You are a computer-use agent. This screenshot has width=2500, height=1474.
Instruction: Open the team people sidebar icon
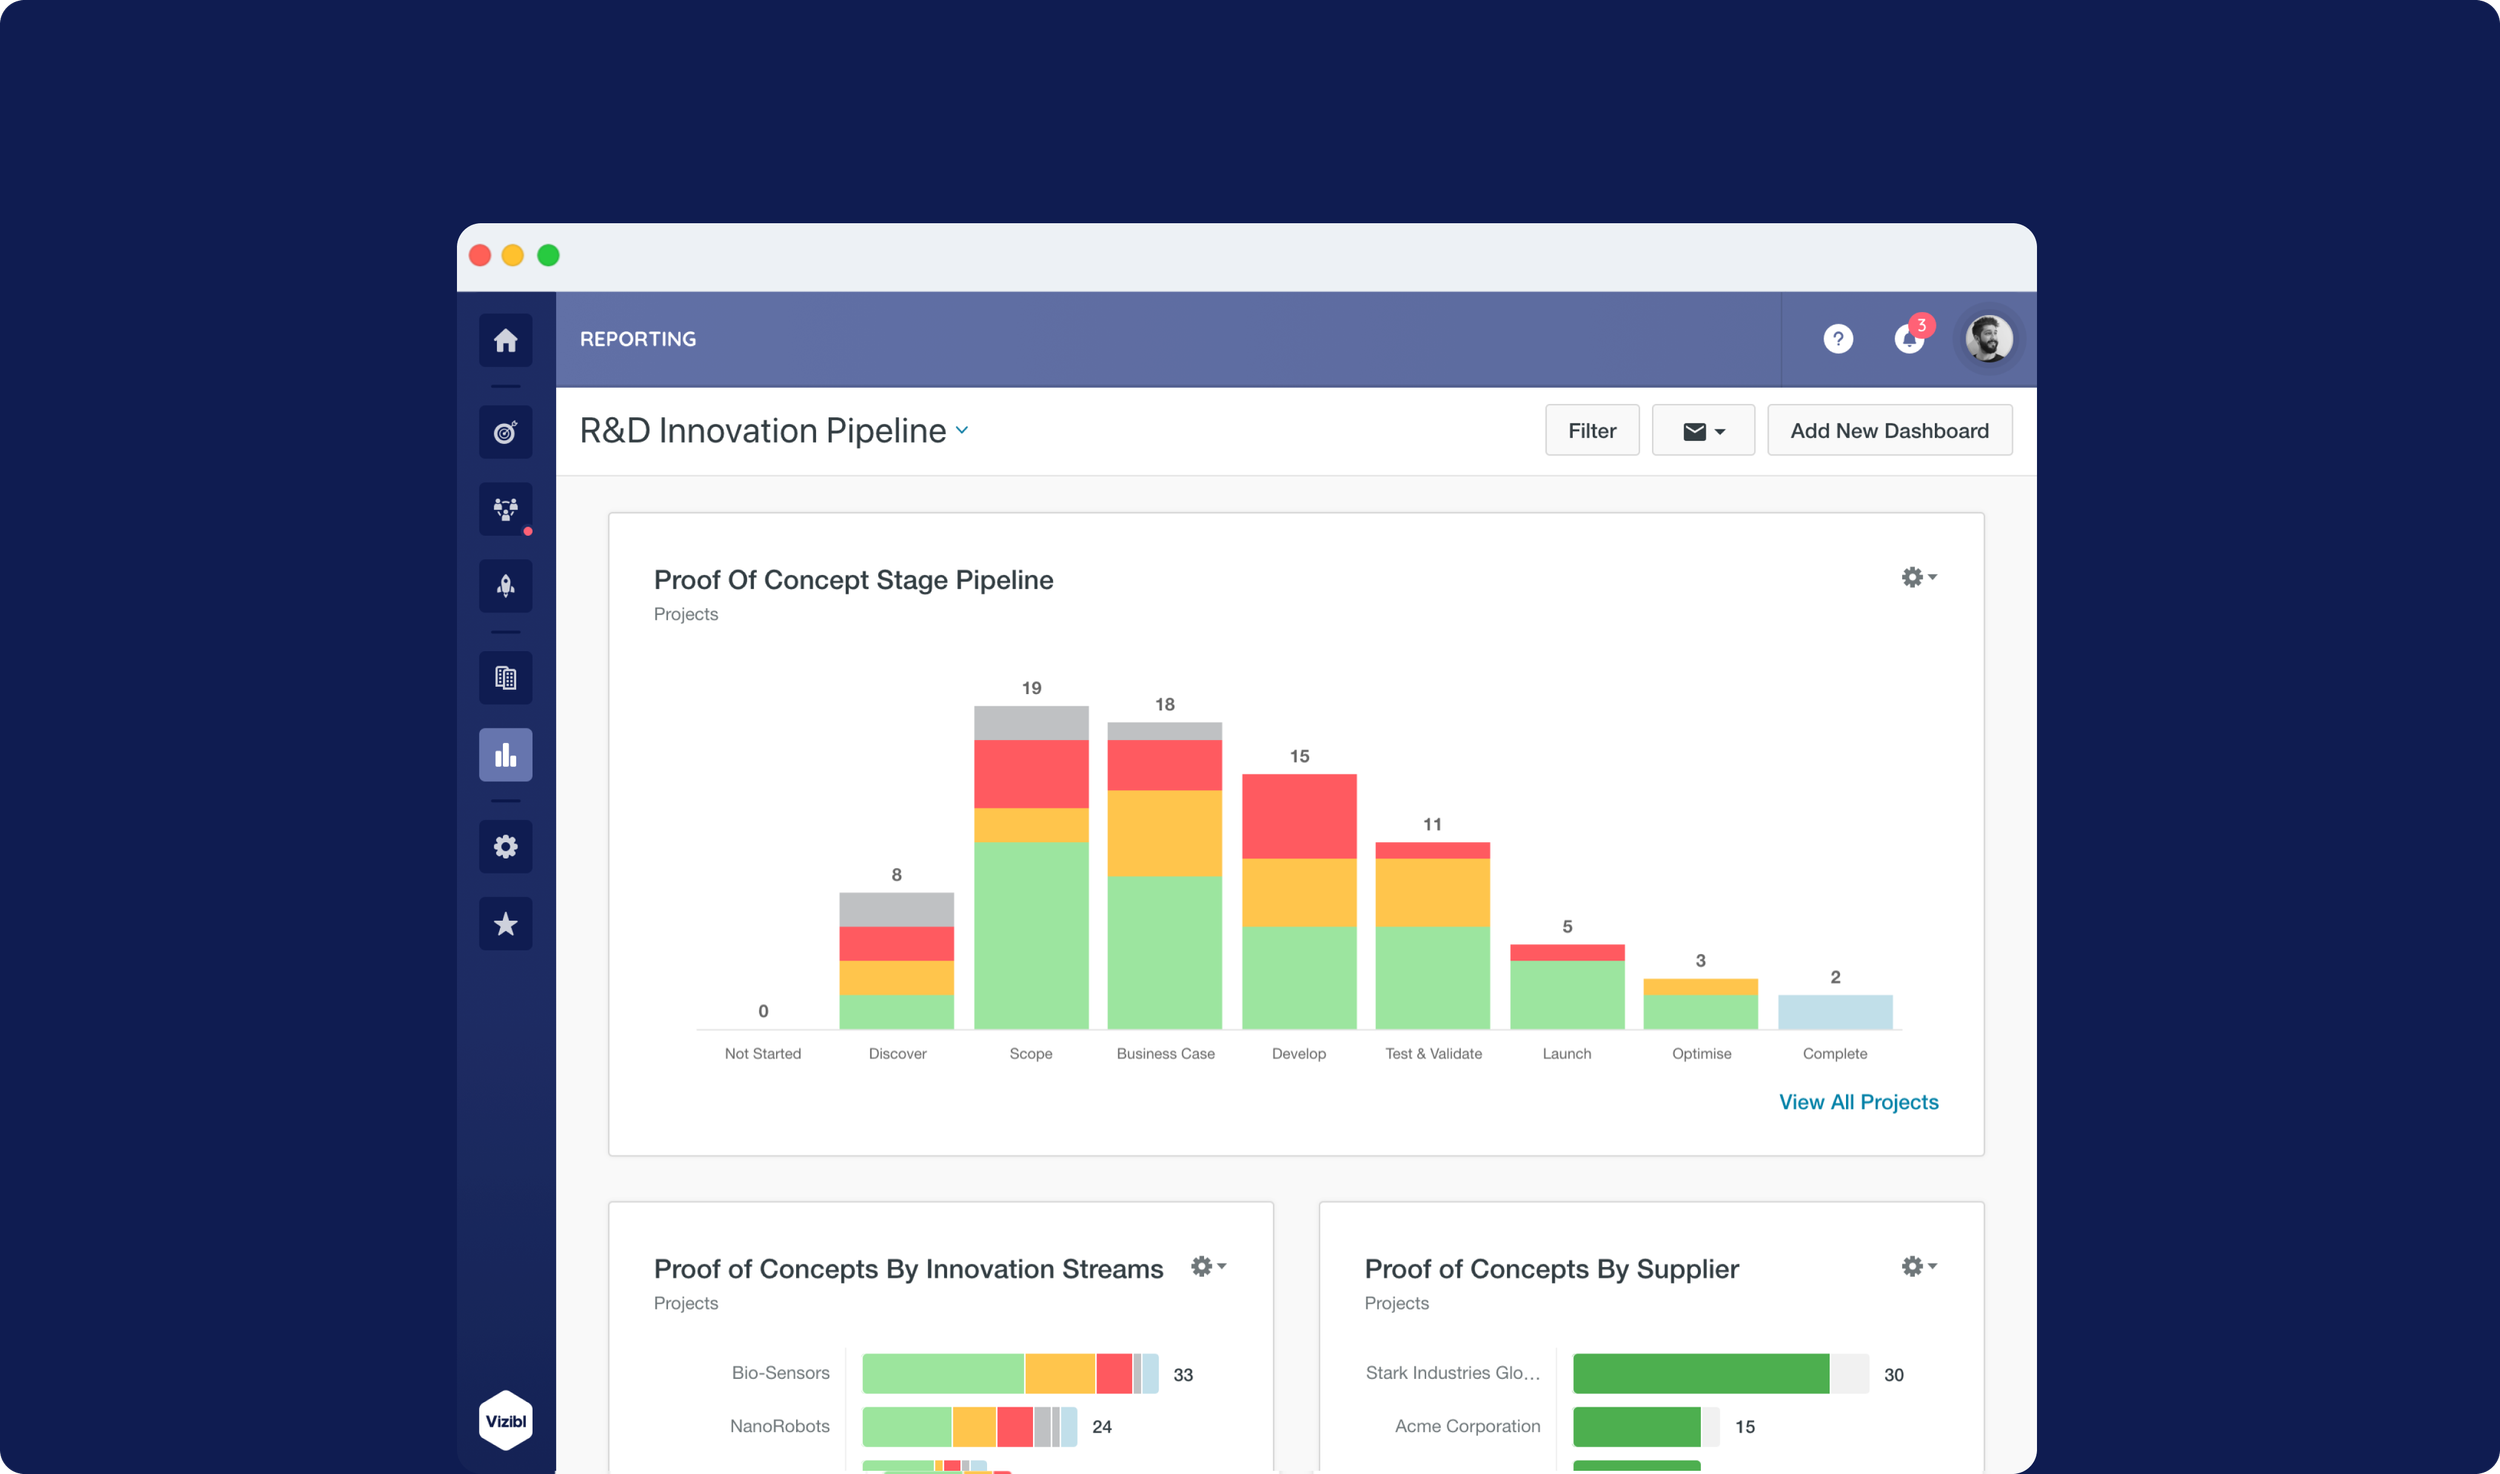[x=505, y=509]
